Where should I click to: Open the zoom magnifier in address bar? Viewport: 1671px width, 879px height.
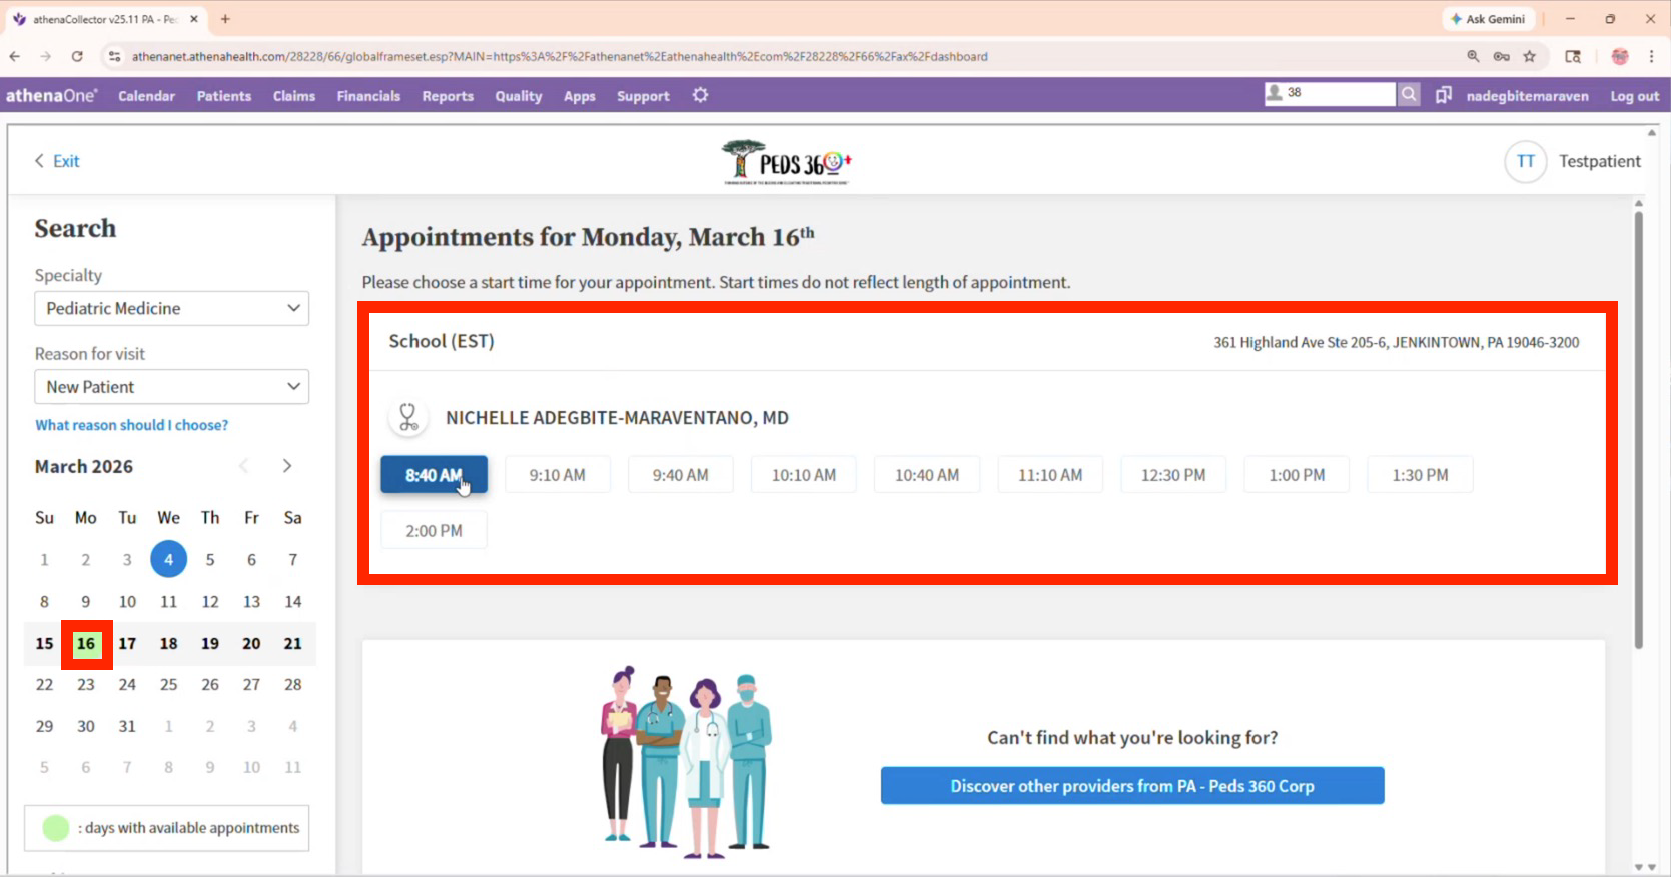pyautogui.click(x=1473, y=57)
